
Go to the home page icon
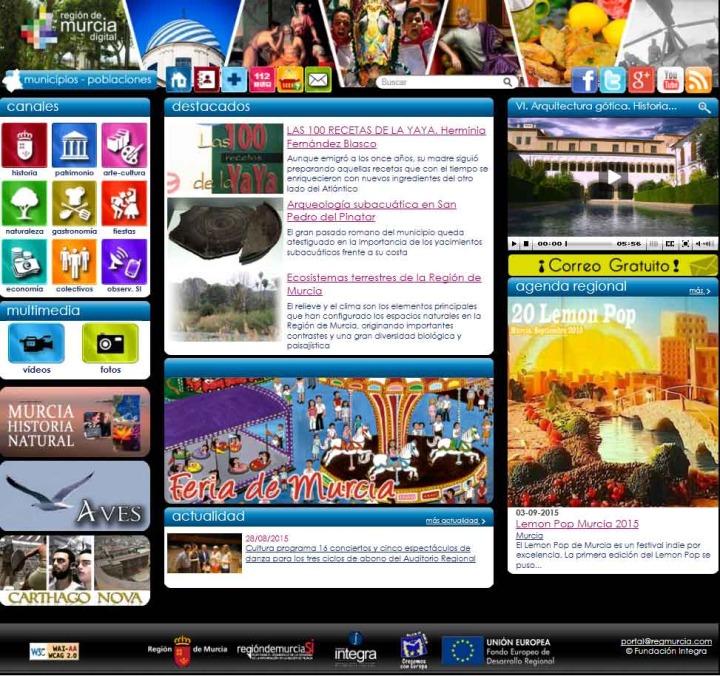178,80
